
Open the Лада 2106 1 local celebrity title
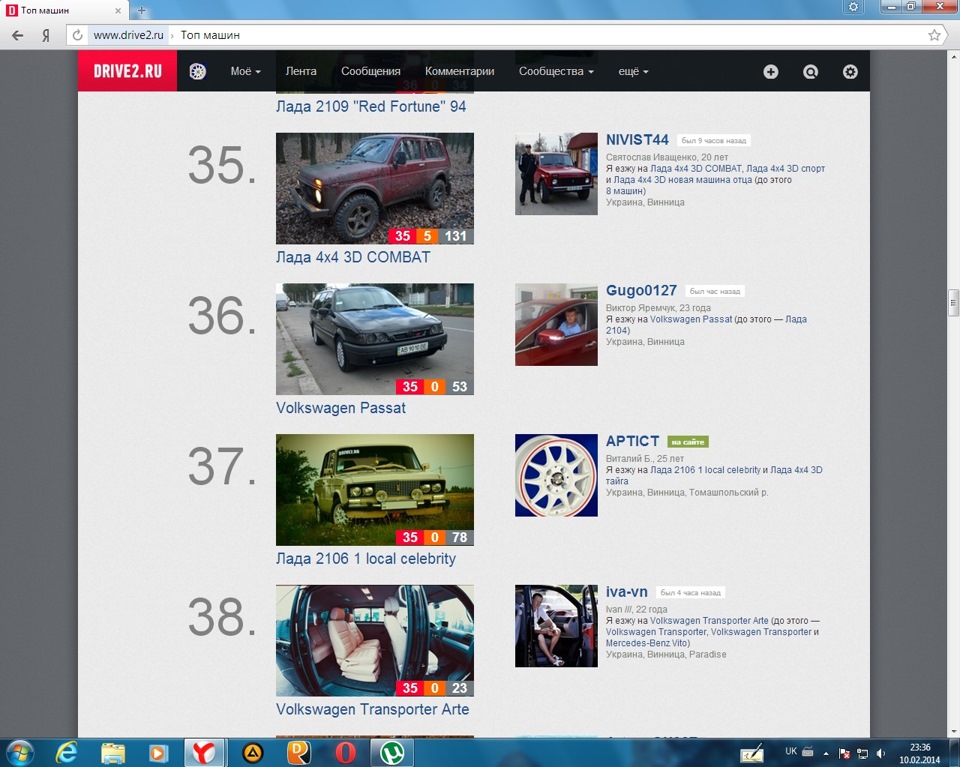366,558
